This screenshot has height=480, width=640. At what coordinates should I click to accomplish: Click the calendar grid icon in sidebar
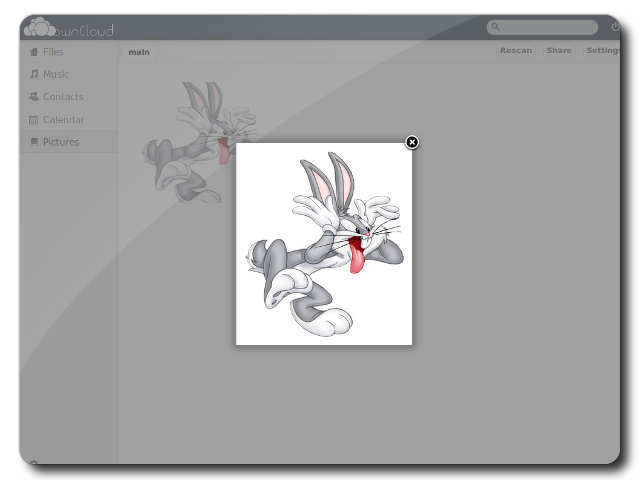click(34, 120)
